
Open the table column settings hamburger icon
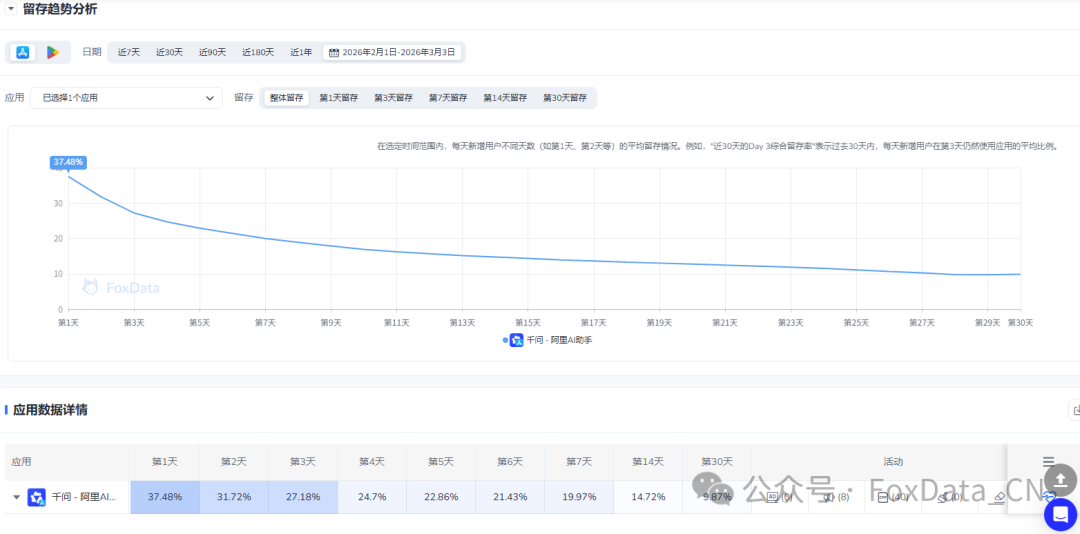[x=1048, y=462]
